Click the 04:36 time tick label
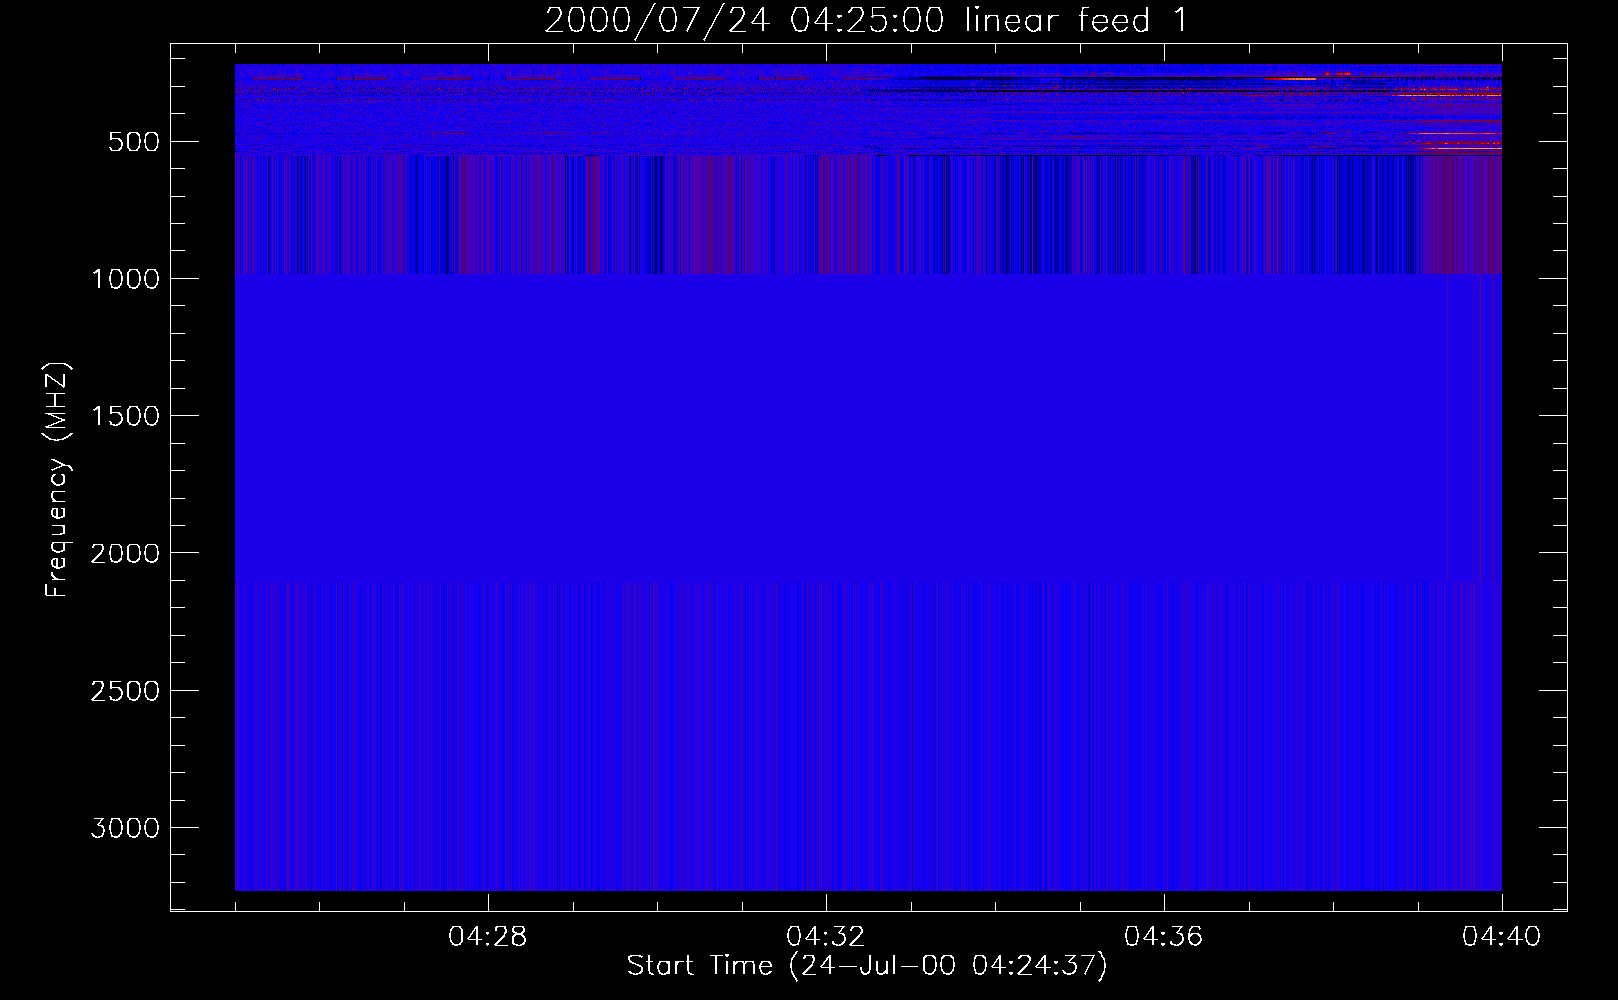The width and height of the screenshot is (1618, 1000). (x=1164, y=937)
